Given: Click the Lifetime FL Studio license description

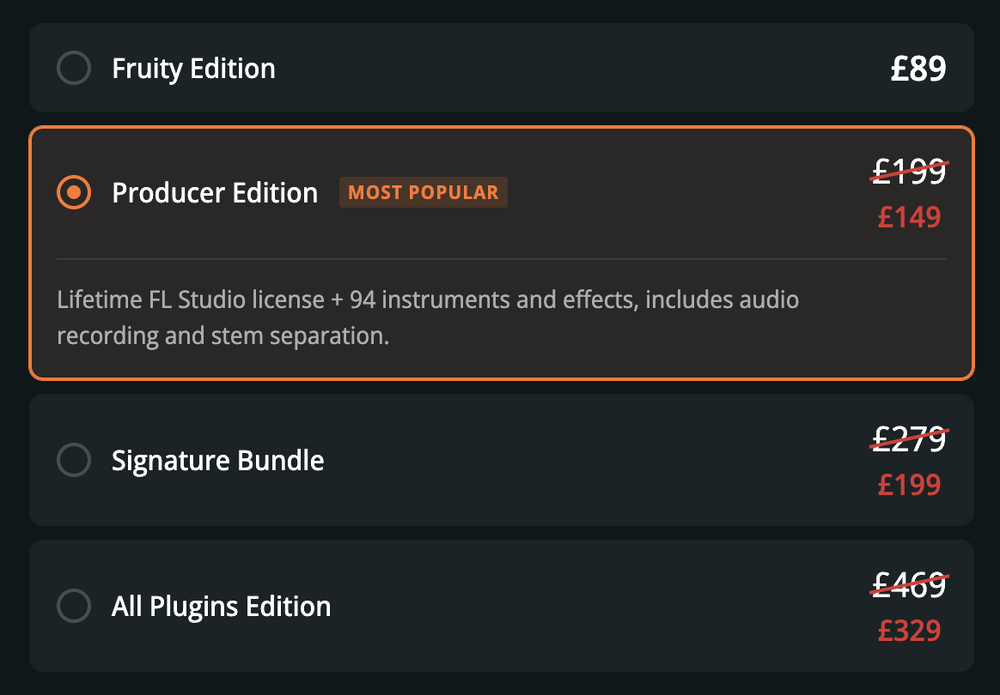Looking at the screenshot, I should click(x=427, y=316).
